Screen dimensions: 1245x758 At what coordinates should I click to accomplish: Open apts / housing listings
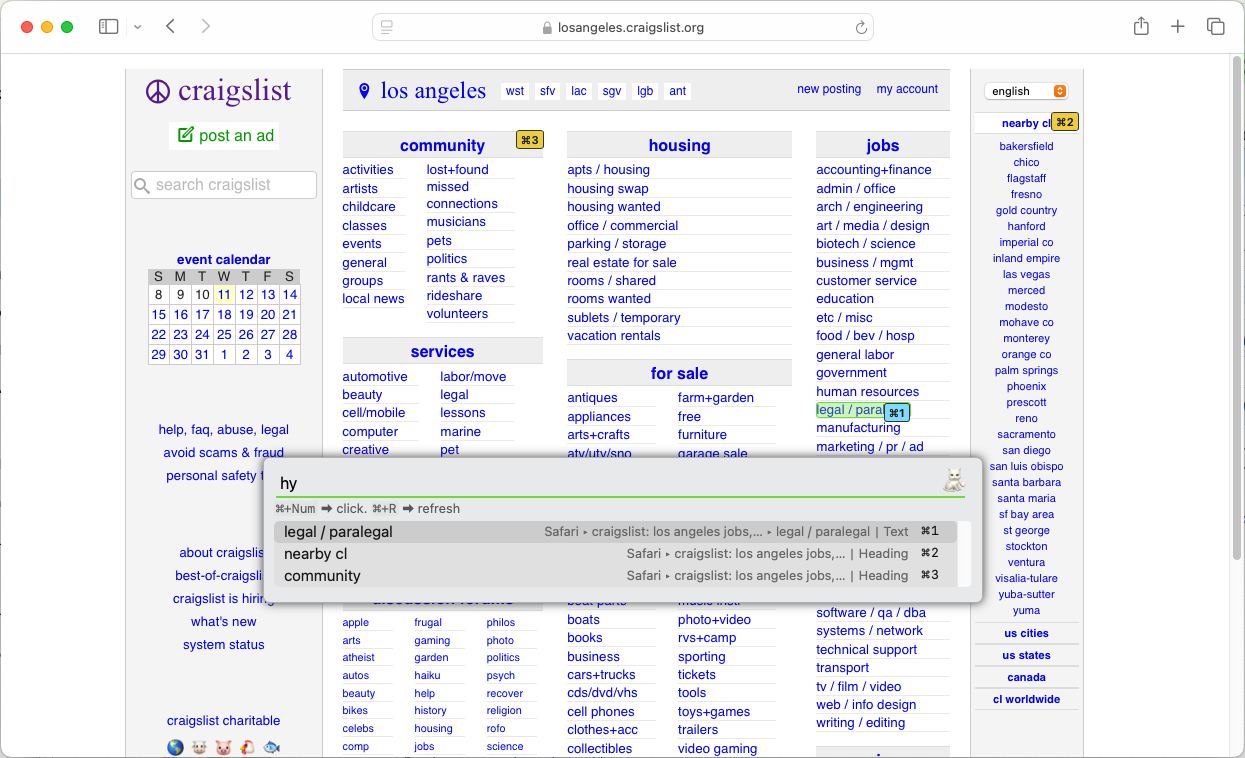tap(608, 170)
